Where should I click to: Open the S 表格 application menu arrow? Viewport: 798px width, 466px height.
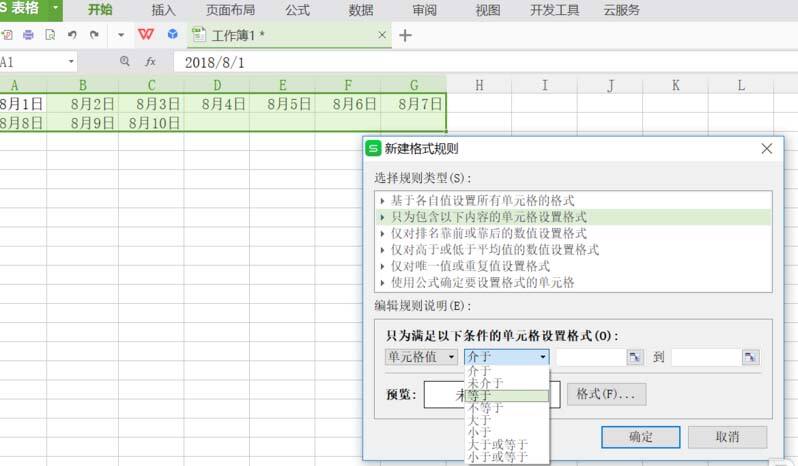coord(55,9)
